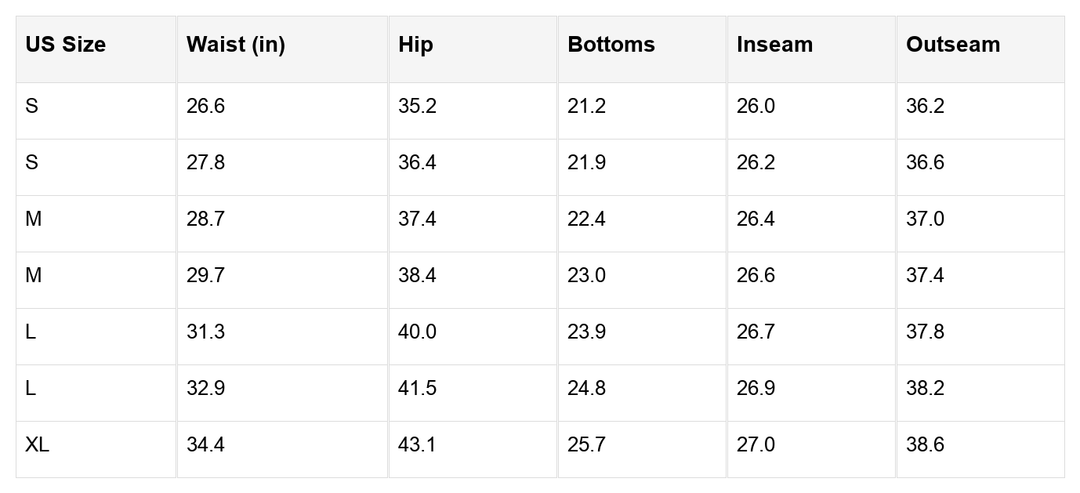
Task: Click the outseam value 36.6
Action: click(x=925, y=163)
